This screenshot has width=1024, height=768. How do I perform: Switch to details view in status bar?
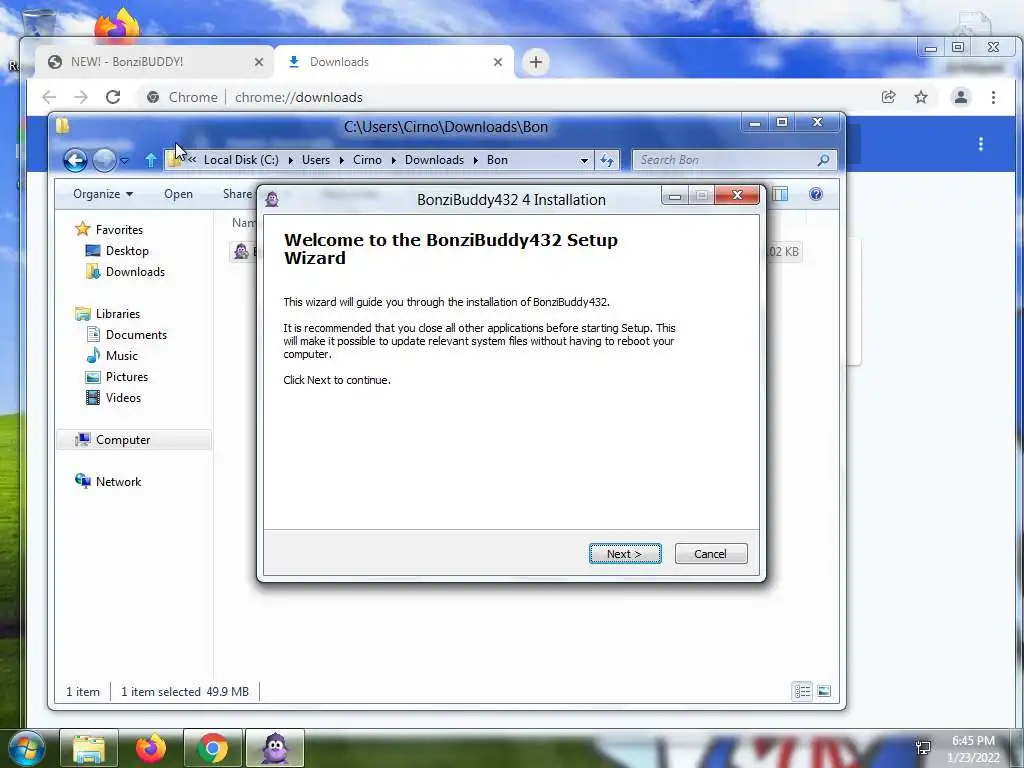pyautogui.click(x=802, y=691)
